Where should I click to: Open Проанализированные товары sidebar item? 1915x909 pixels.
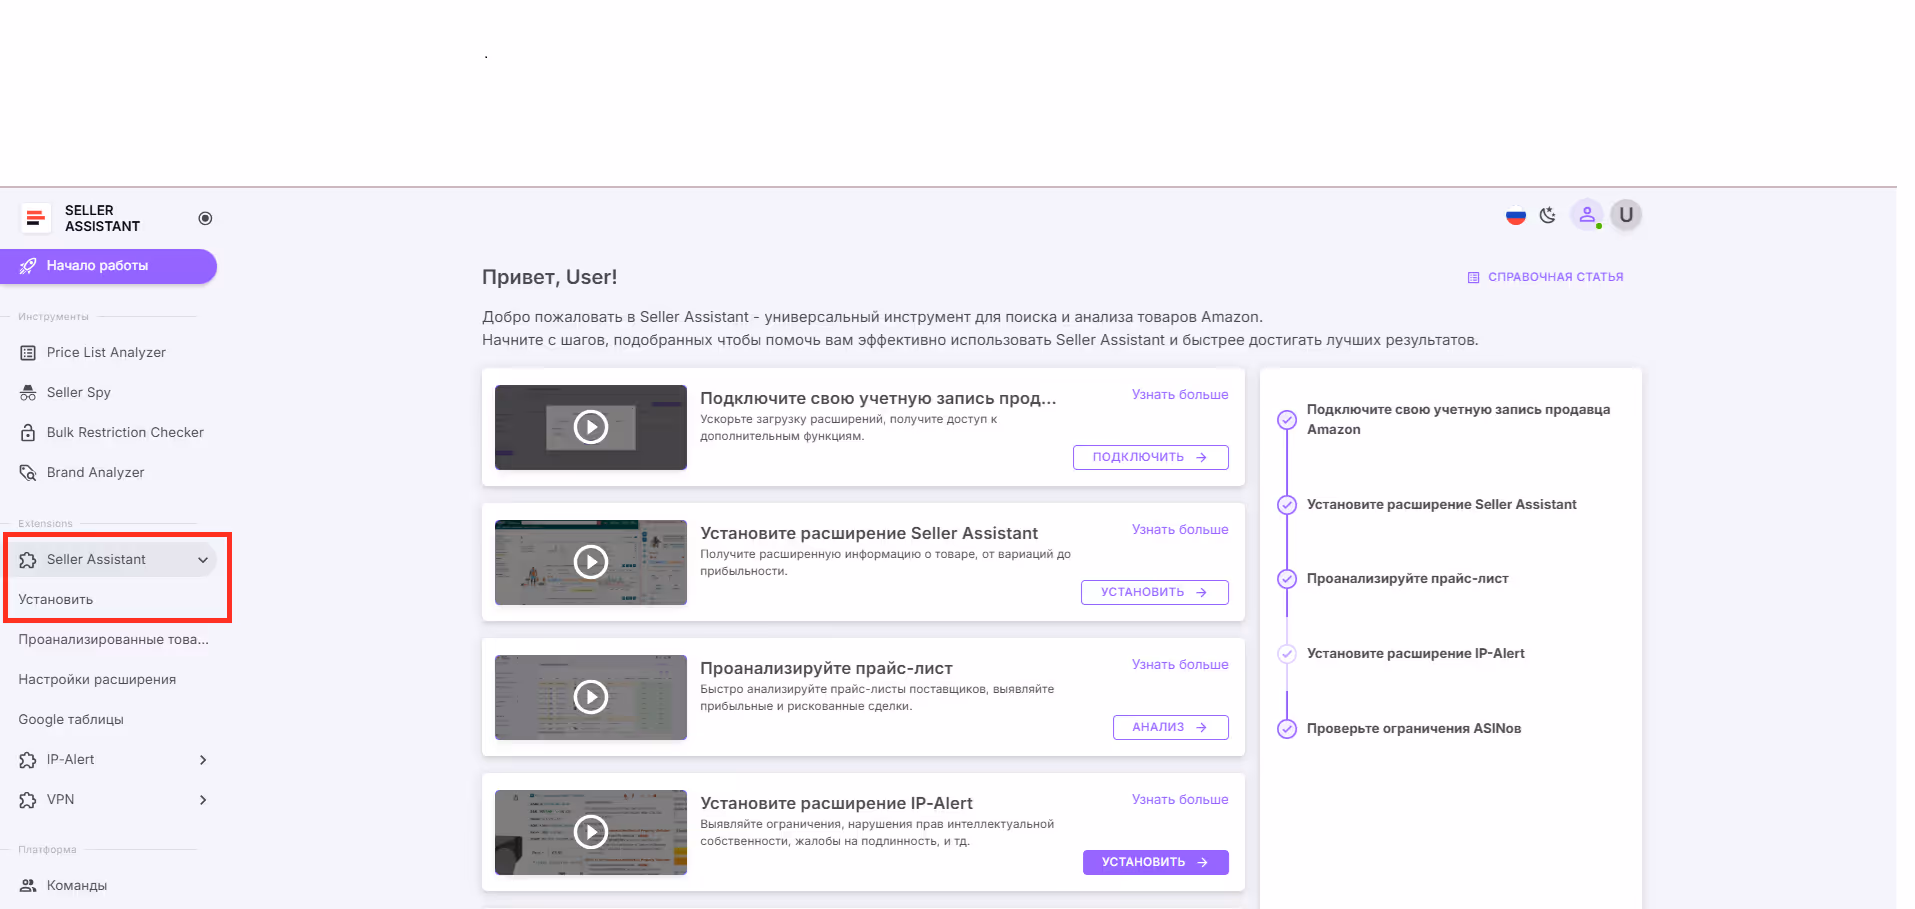pos(113,640)
